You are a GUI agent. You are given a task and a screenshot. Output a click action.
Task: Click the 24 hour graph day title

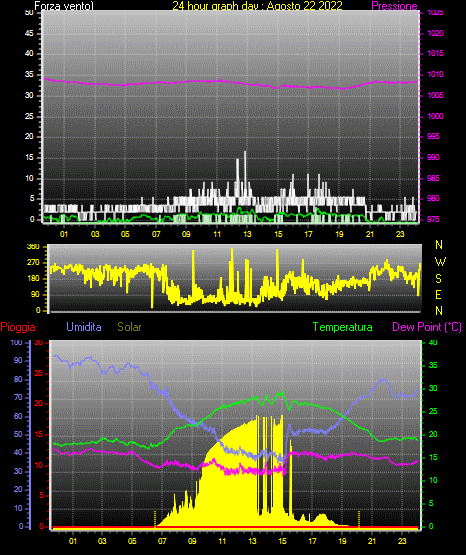point(257,6)
